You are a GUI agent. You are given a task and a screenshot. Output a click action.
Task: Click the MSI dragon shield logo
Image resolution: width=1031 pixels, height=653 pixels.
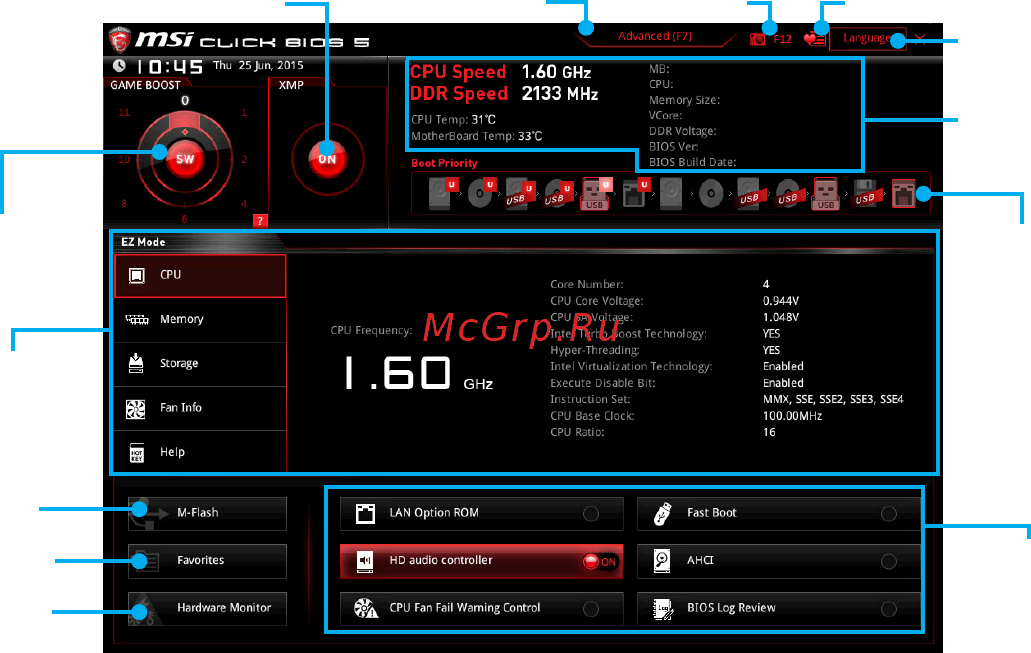tap(119, 39)
